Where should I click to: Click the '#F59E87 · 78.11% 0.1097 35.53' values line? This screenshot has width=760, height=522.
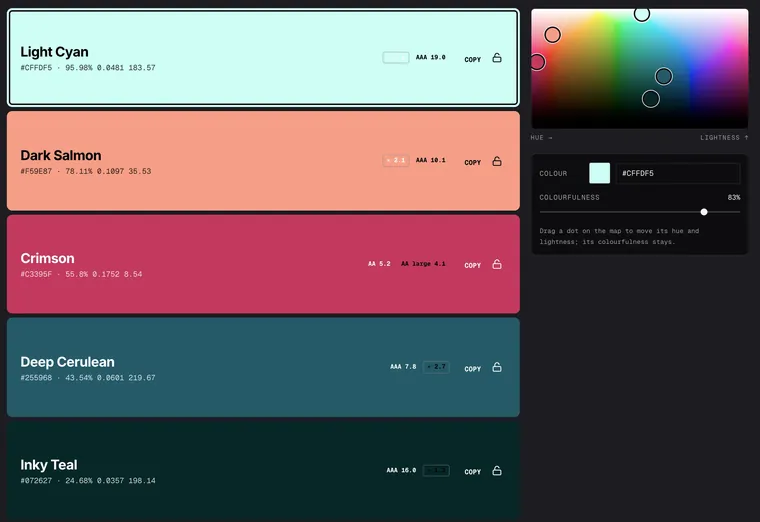coord(86,171)
